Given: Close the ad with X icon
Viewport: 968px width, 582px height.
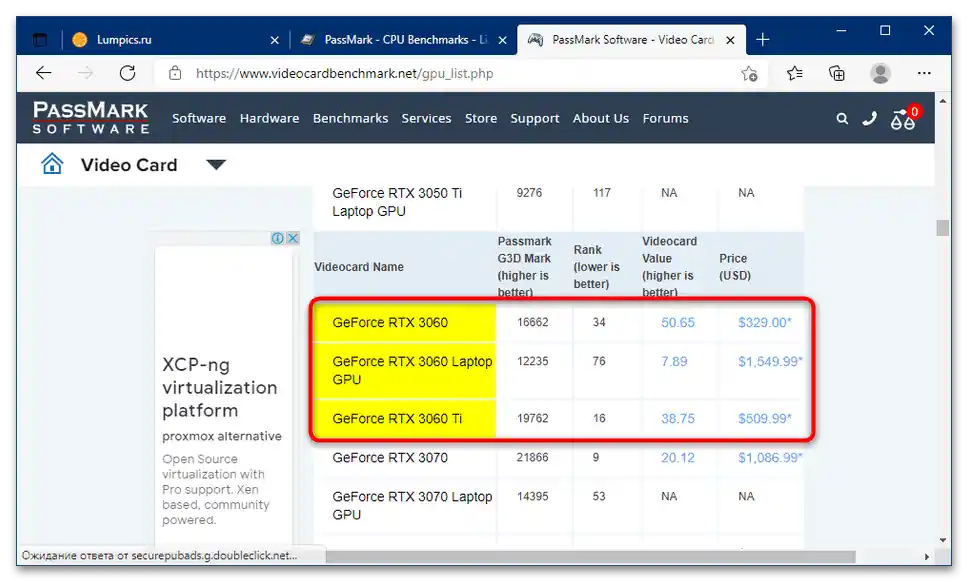Looking at the screenshot, I should (293, 238).
